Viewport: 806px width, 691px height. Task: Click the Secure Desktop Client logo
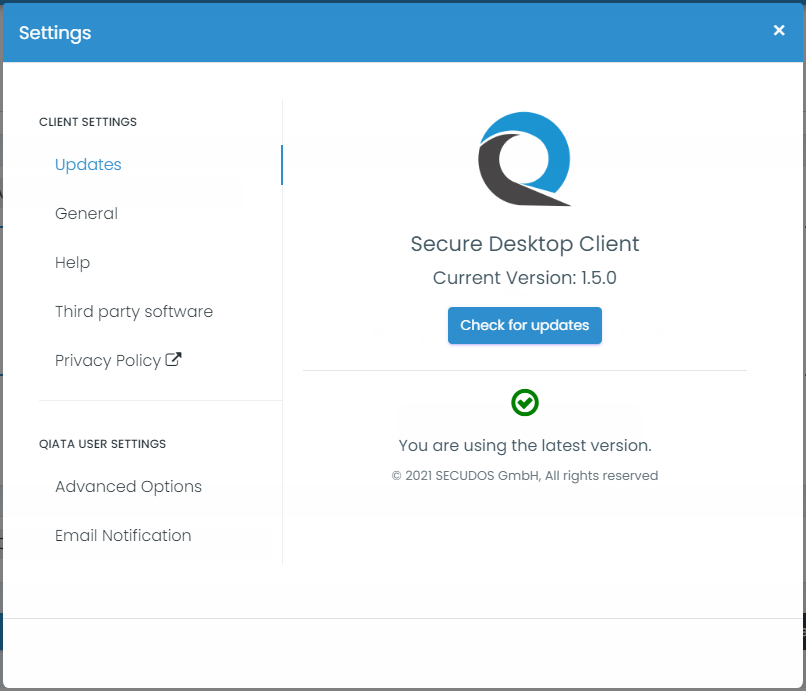[x=524, y=159]
